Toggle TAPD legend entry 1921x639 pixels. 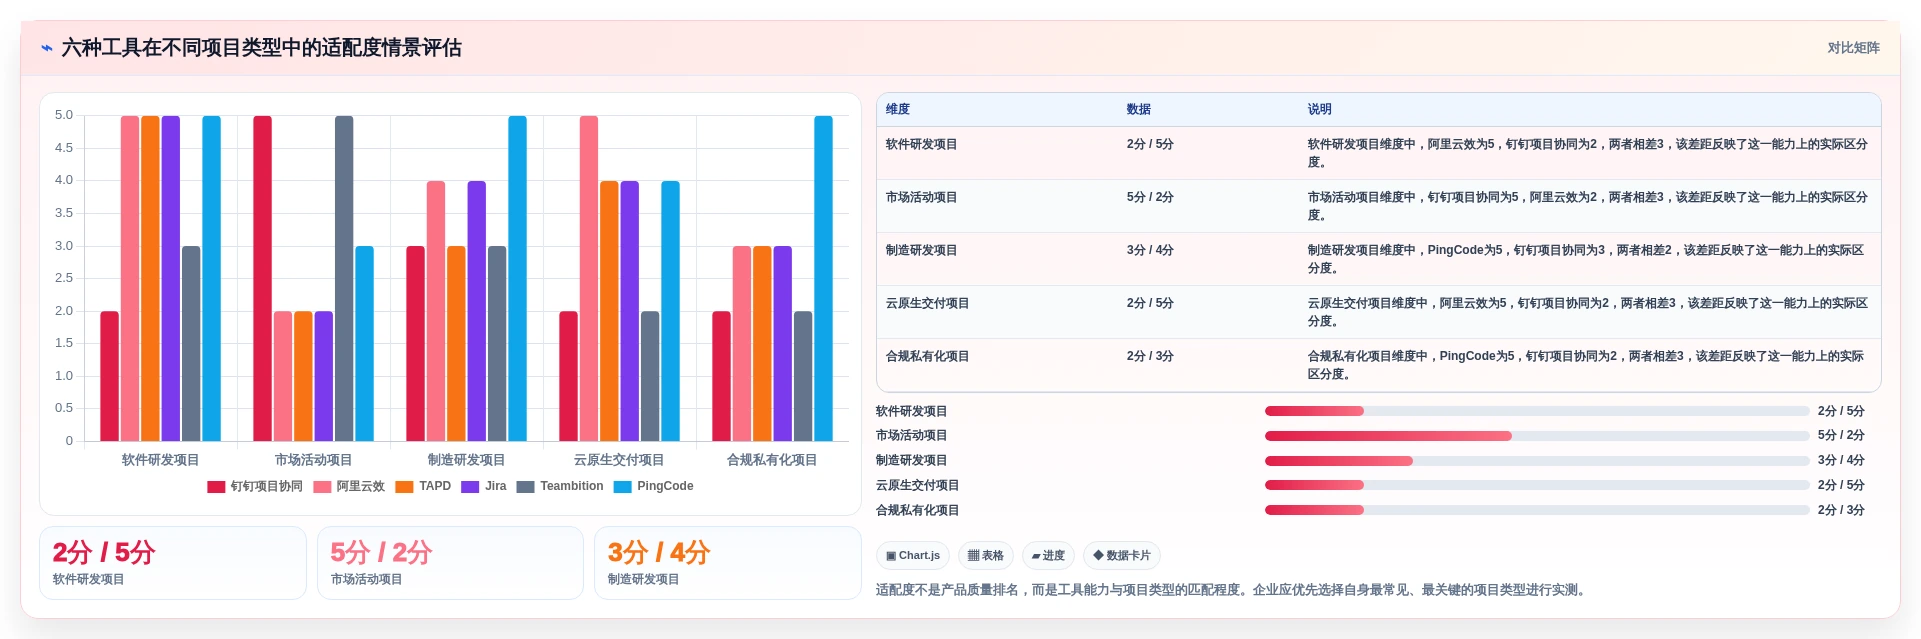[423, 487]
